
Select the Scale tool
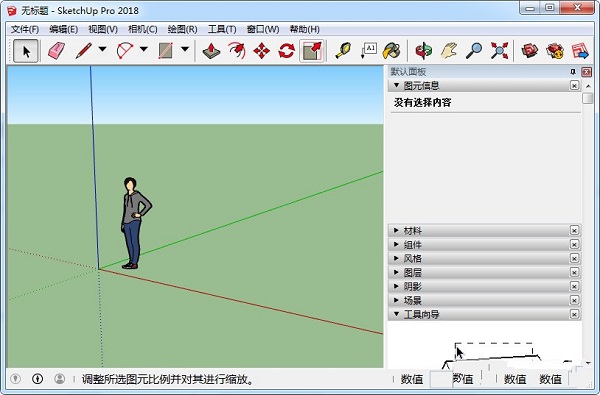click(x=312, y=51)
